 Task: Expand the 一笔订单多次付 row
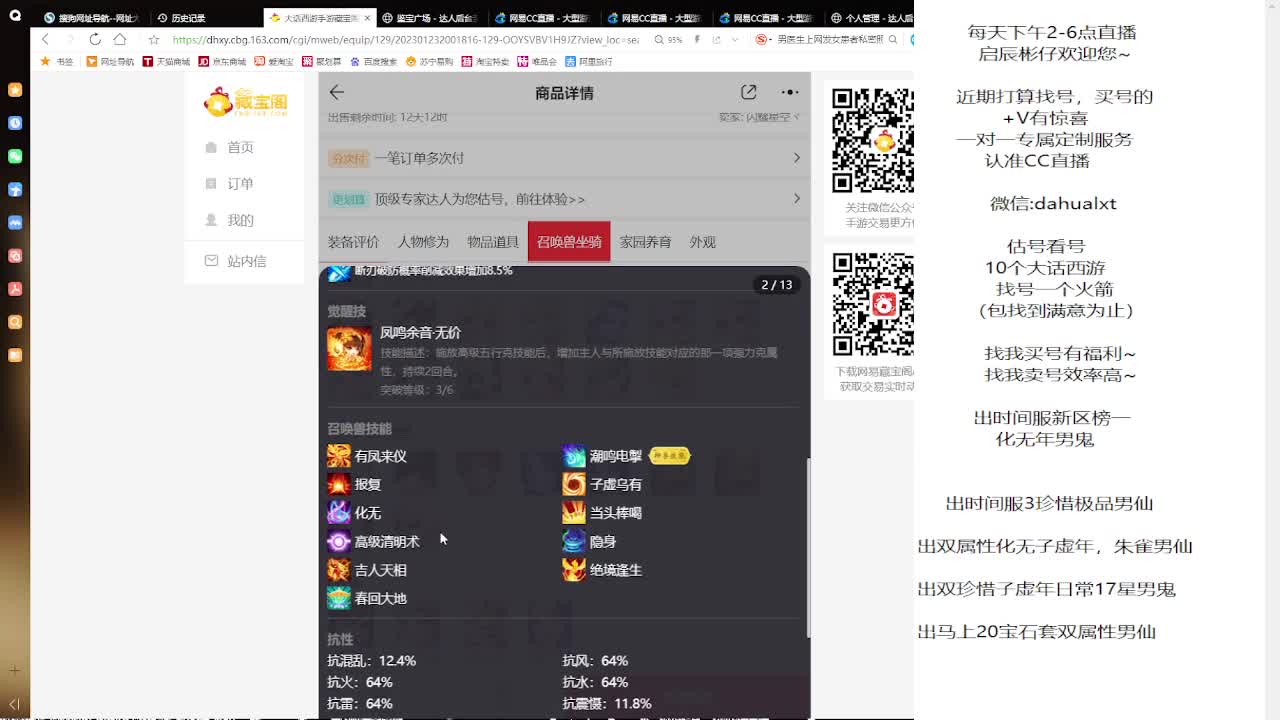[564, 158]
